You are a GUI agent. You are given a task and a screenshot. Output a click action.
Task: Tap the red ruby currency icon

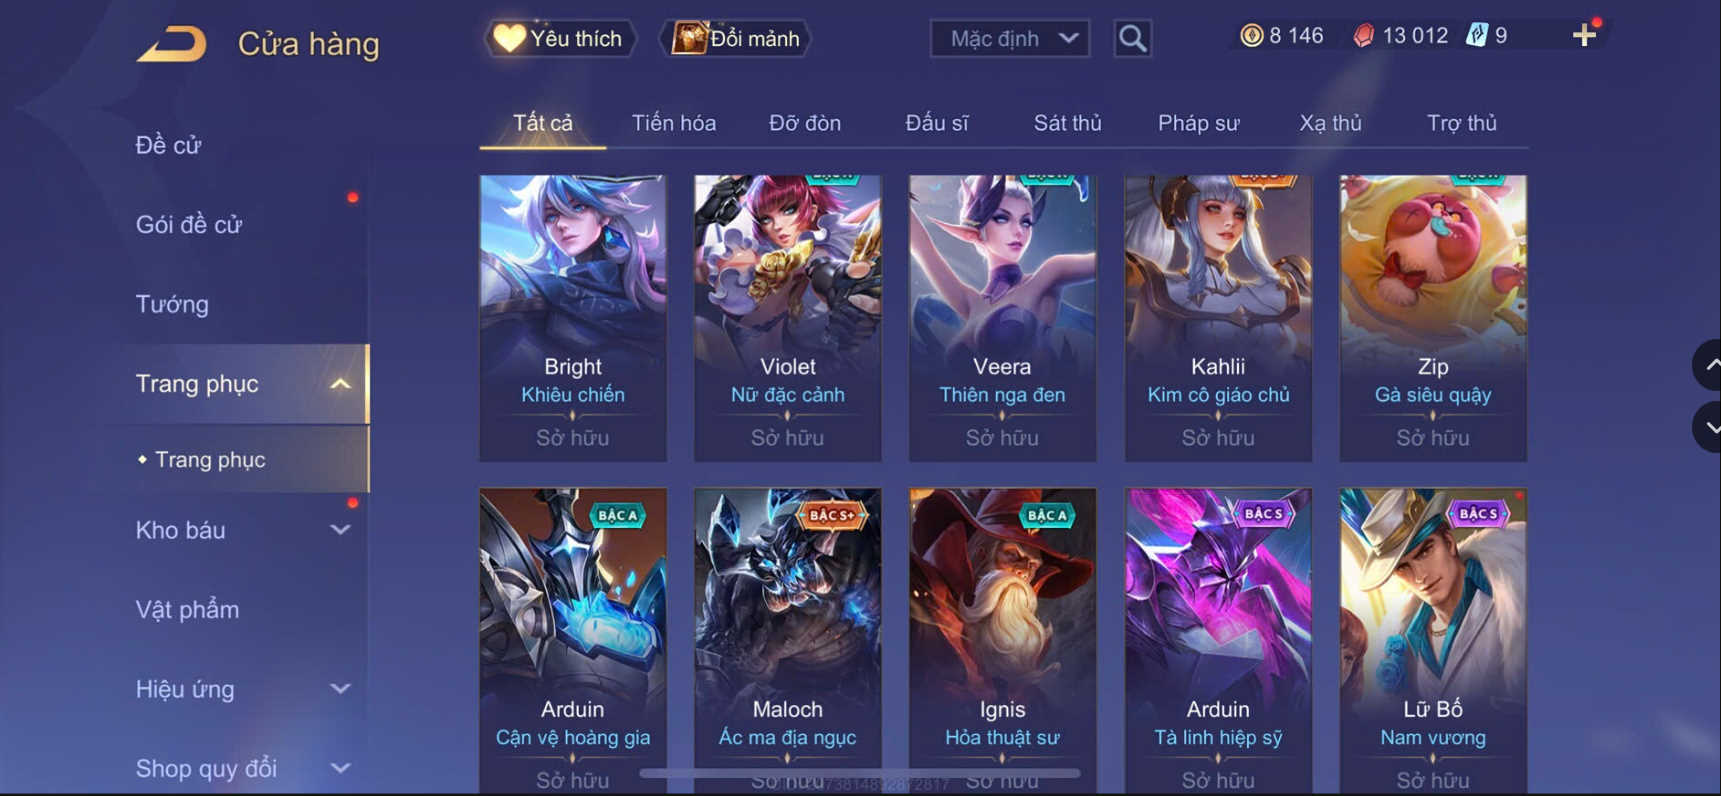[1363, 36]
